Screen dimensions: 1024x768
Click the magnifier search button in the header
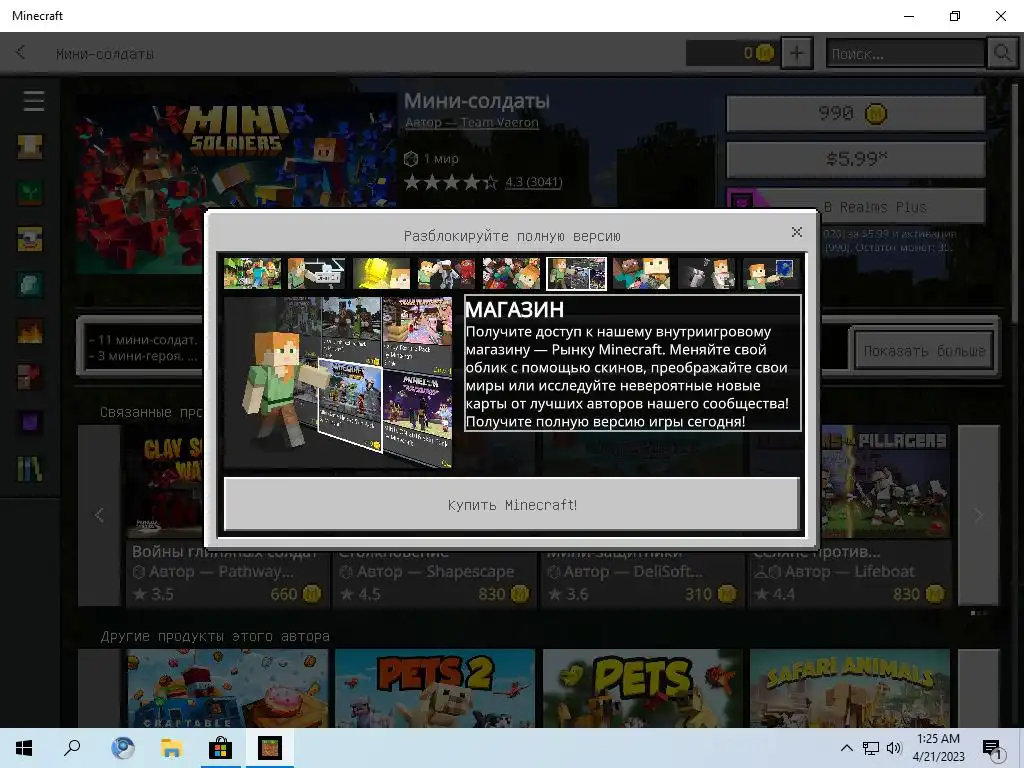[x=1002, y=54]
